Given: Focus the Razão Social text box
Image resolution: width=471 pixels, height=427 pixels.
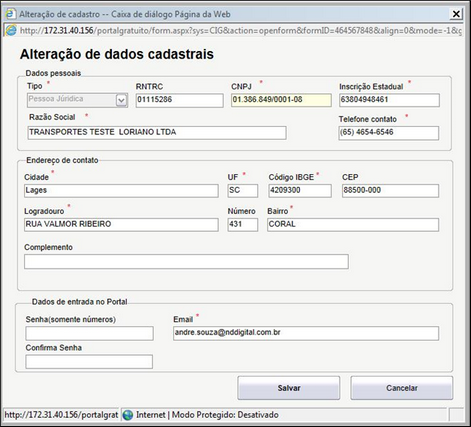Looking at the screenshot, I should (x=157, y=133).
